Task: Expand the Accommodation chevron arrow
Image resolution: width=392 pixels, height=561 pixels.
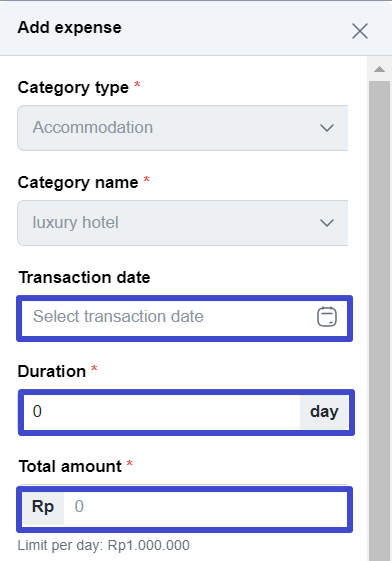Action: point(327,128)
